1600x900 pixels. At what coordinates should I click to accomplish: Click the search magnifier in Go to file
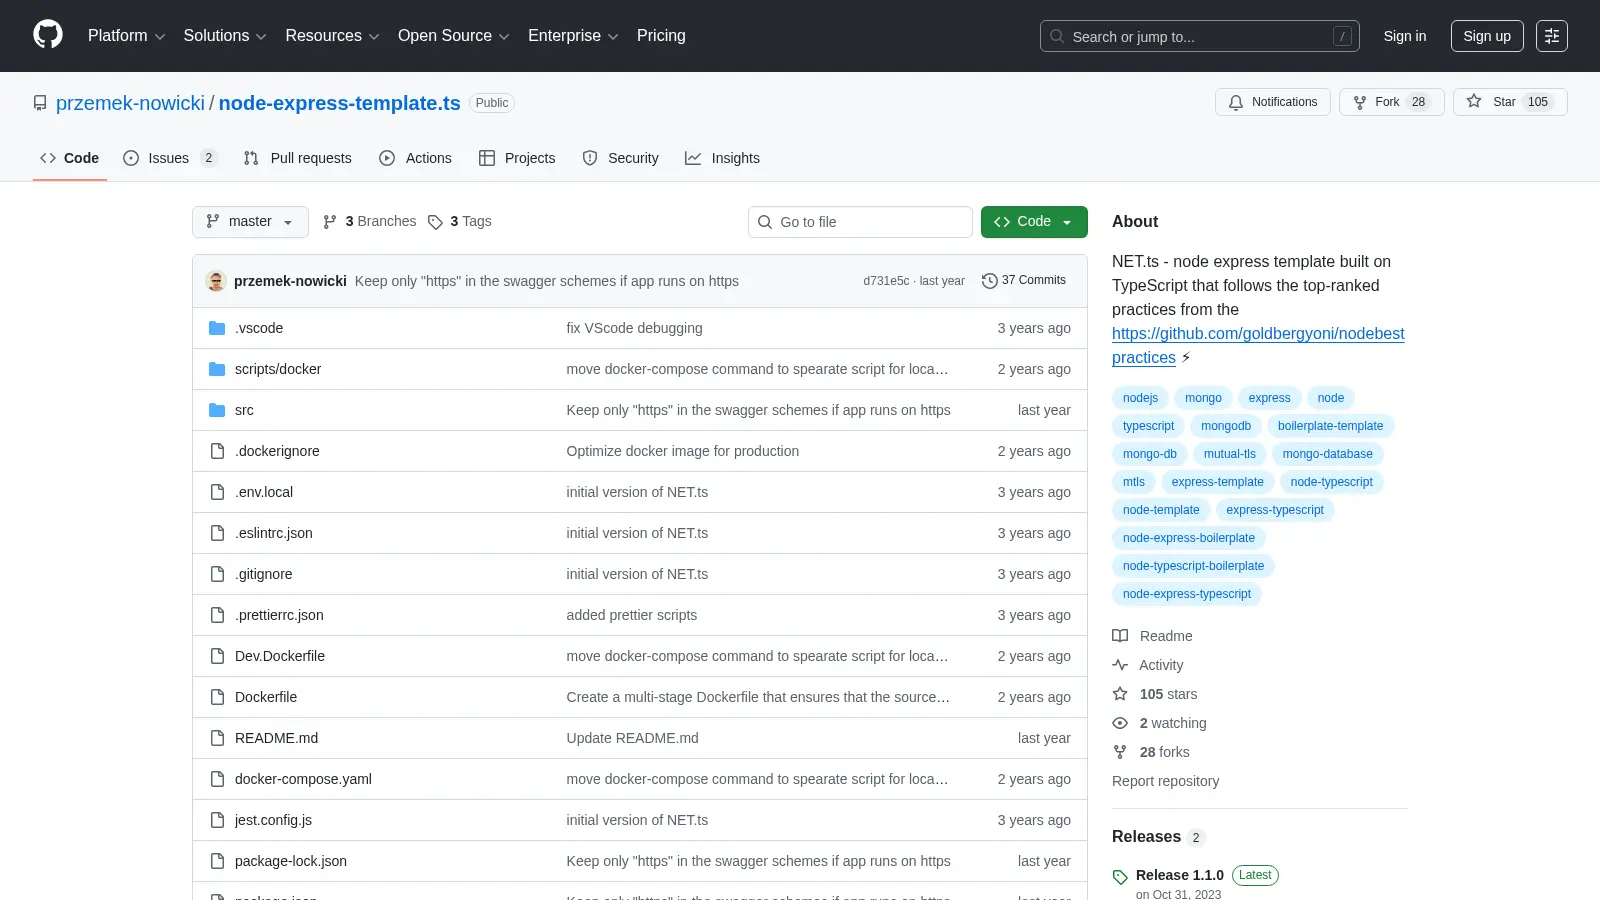tap(765, 222)
